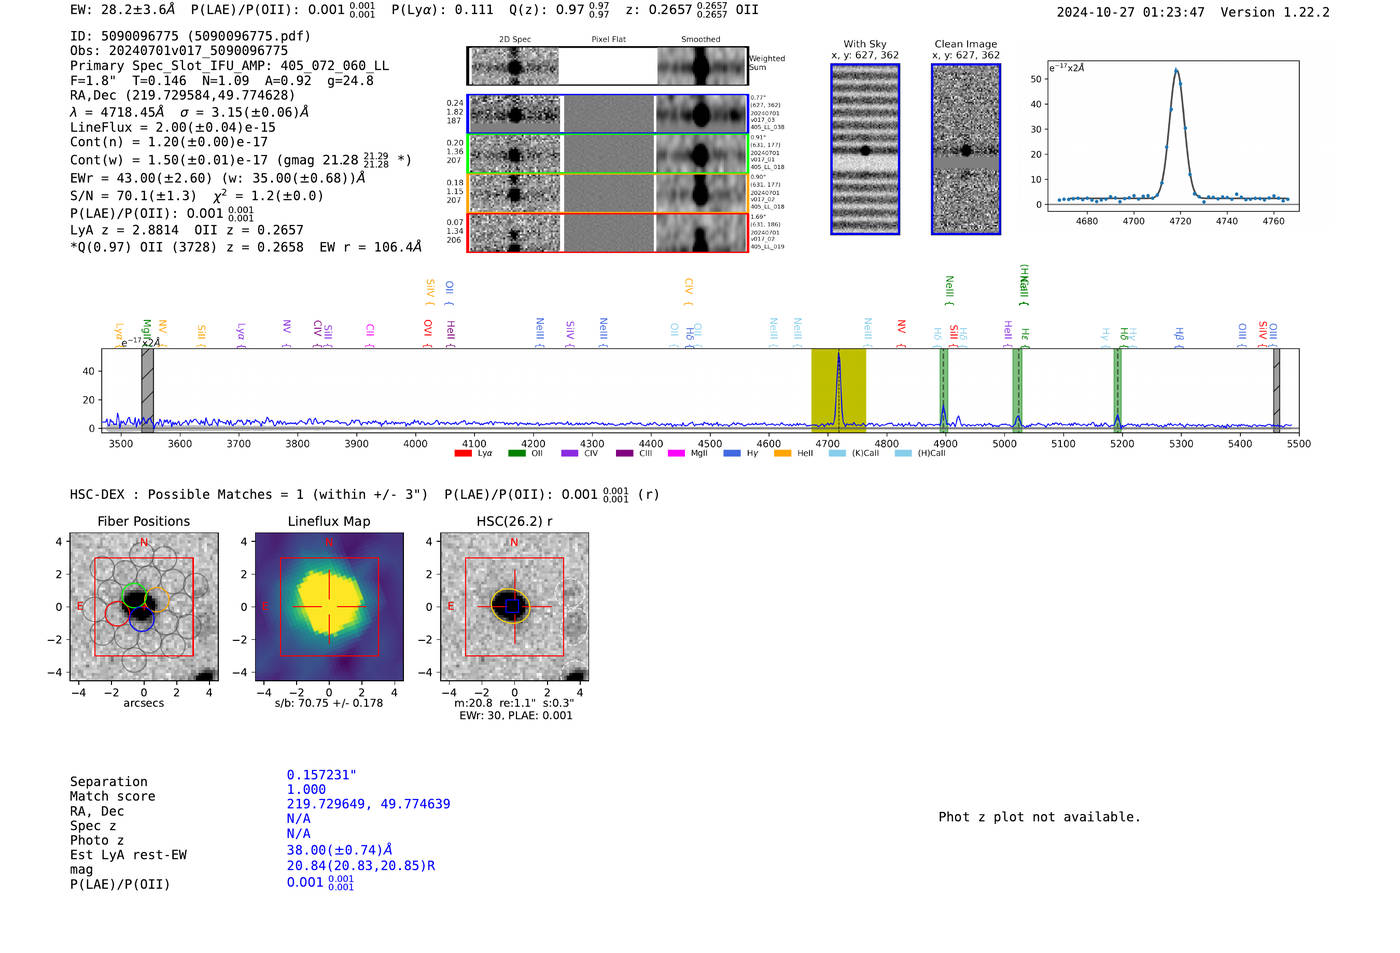
Task: Click the EW: 28.2±3.6Å header value
Action: pos(122,10)
